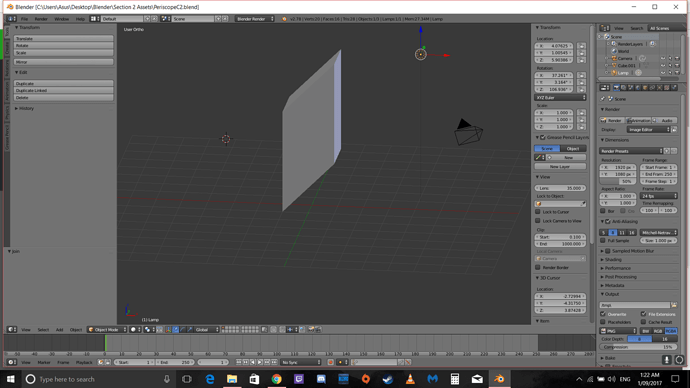Select the Lamp object in the outliner
This screenshot has width=690, height=388.
[623, 73]
